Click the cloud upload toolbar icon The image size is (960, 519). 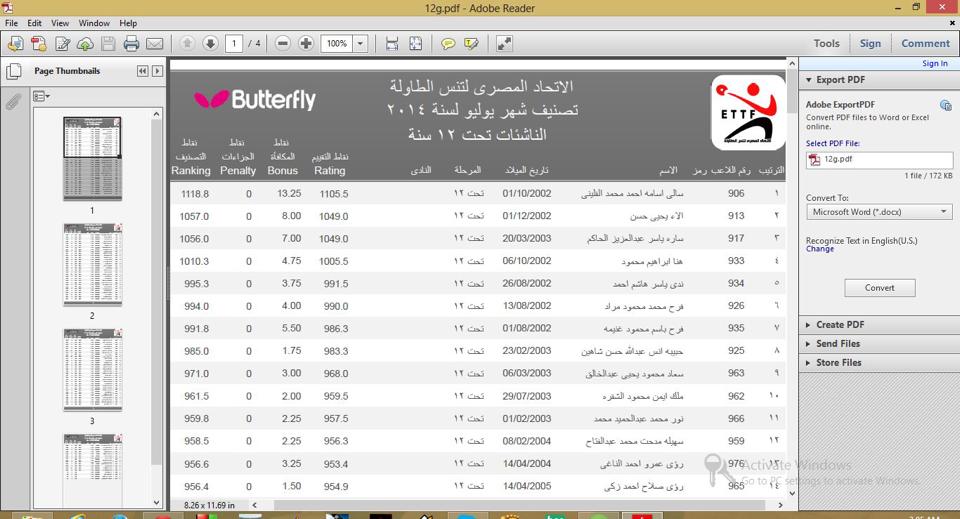85,43
